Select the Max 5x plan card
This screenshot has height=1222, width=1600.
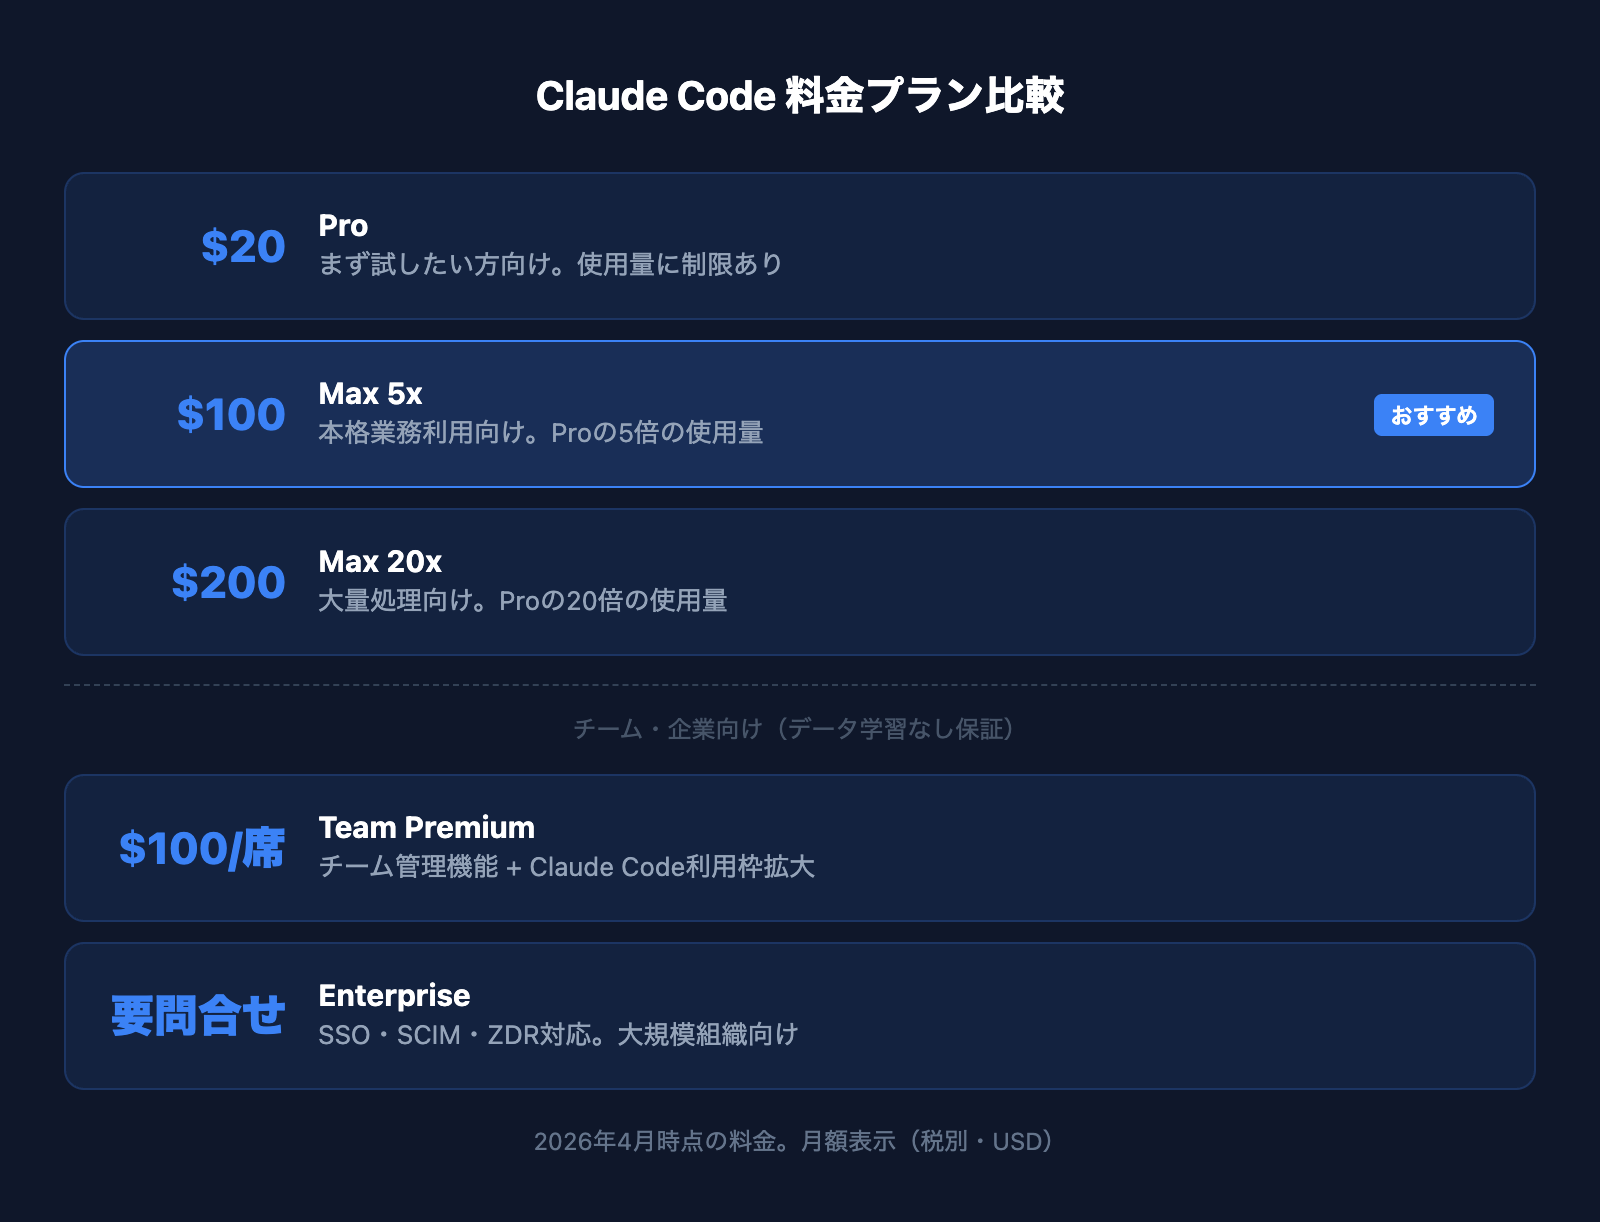coord(1000,414)
